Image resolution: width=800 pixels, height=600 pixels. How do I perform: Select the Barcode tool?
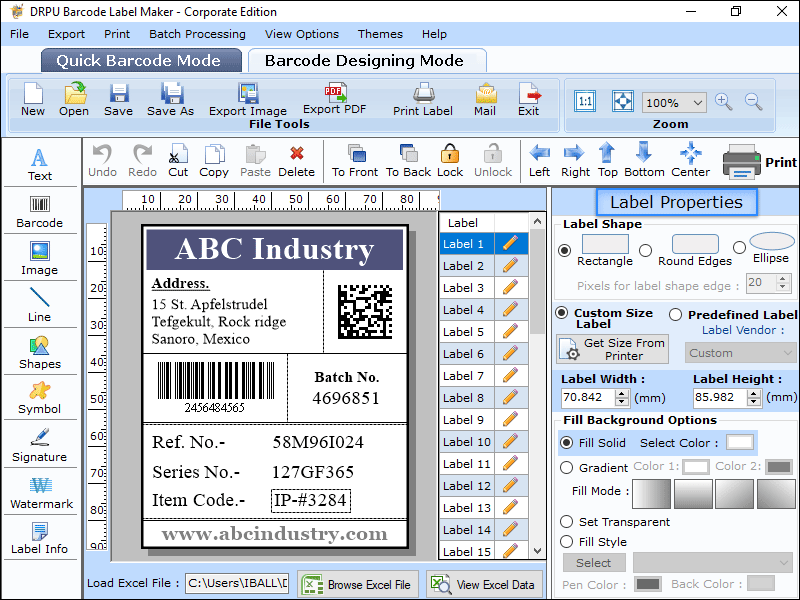tap(40, 212)
